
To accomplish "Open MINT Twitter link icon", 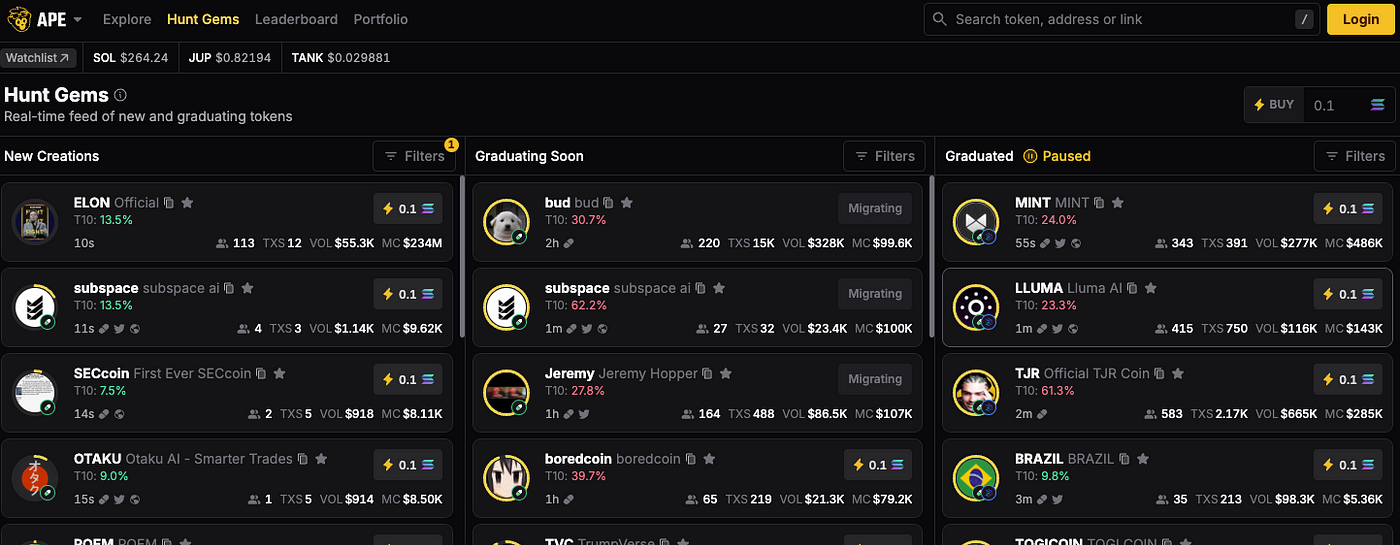I will (1060, 243).
